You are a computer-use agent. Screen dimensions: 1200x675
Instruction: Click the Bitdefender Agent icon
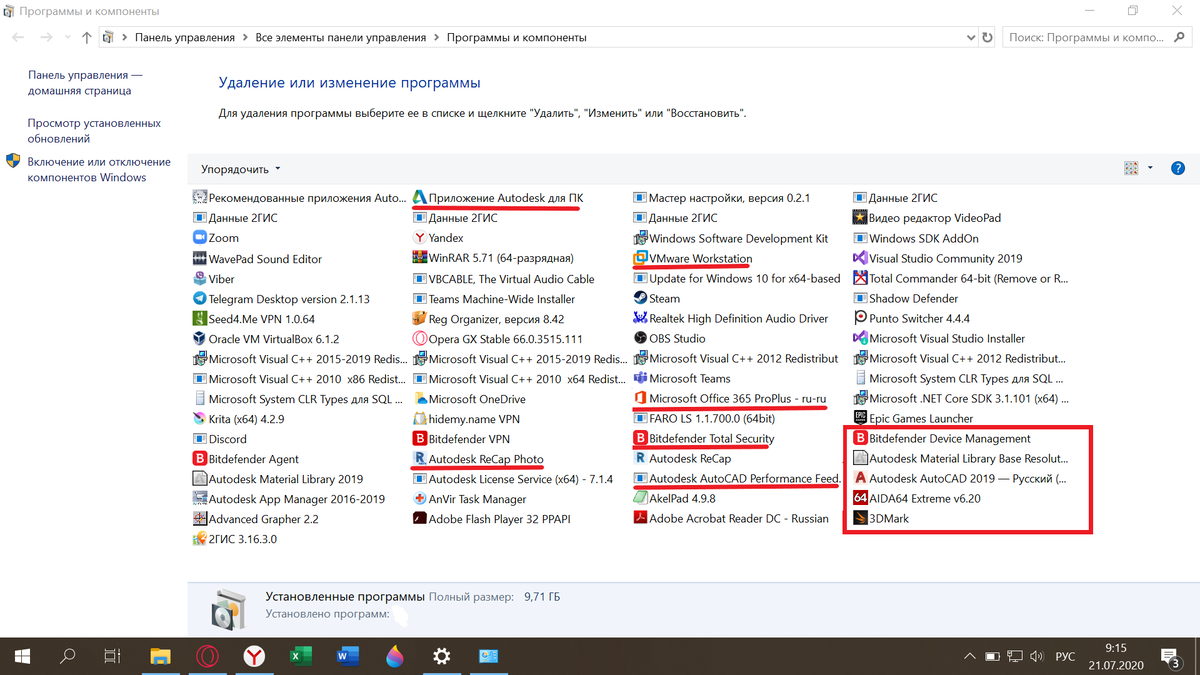tap(200, 459)
